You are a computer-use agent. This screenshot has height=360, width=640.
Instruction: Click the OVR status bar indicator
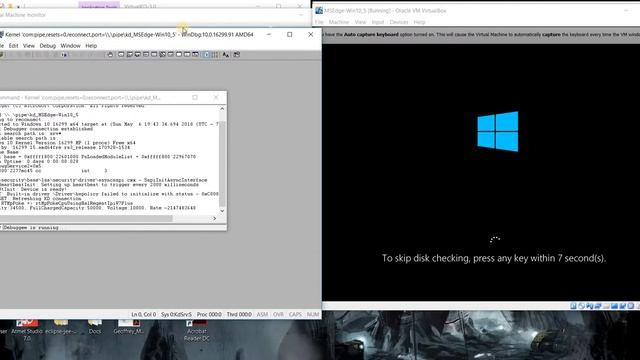(x=279, y=315)
